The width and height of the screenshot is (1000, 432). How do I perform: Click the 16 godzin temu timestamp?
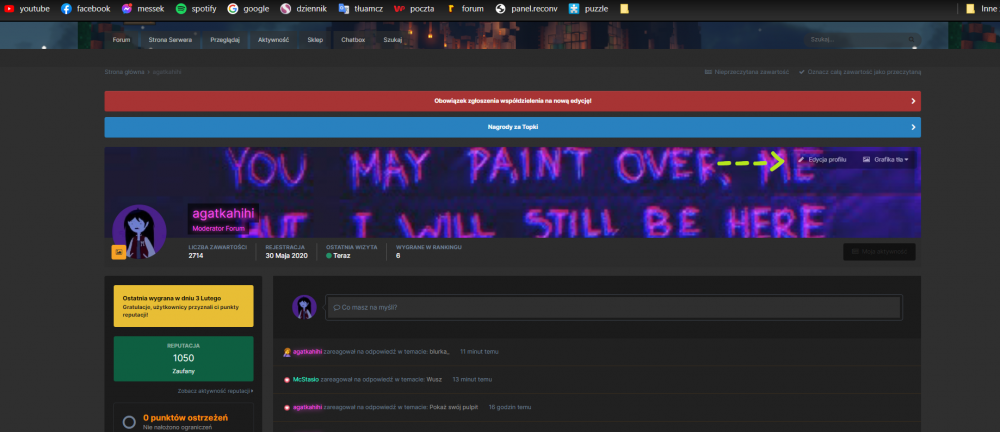510,407
